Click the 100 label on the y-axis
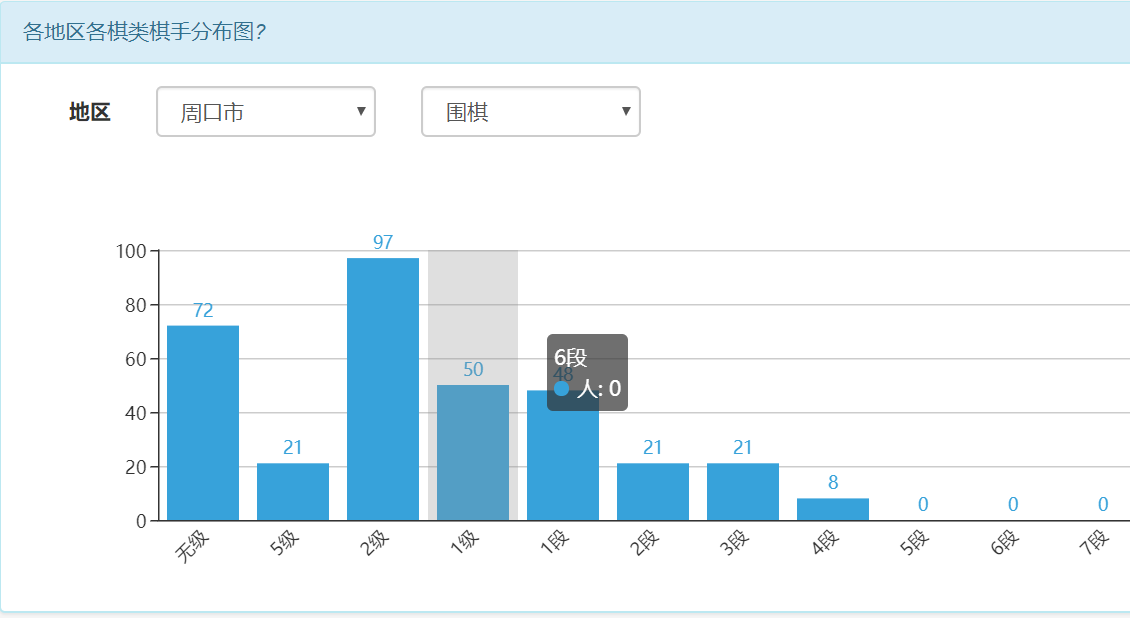This screenshot has width=1130, height=618. pos(131,250)
